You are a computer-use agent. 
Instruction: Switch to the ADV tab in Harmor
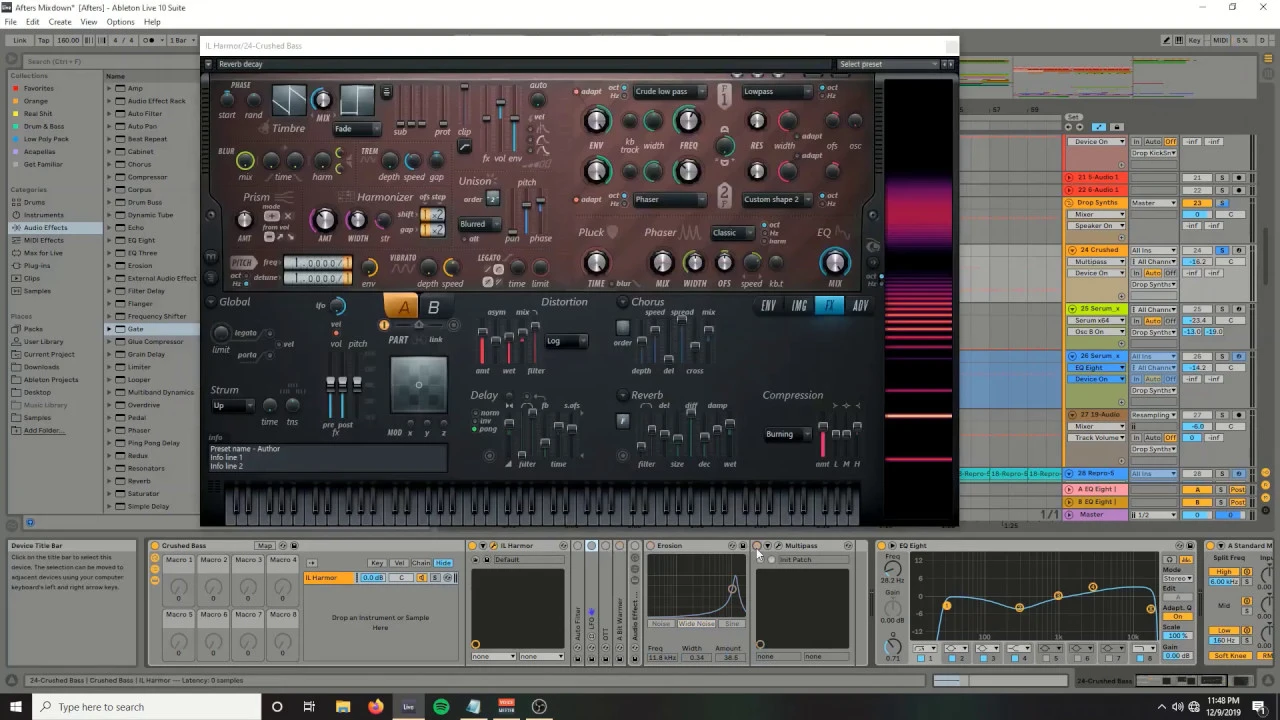860,306
